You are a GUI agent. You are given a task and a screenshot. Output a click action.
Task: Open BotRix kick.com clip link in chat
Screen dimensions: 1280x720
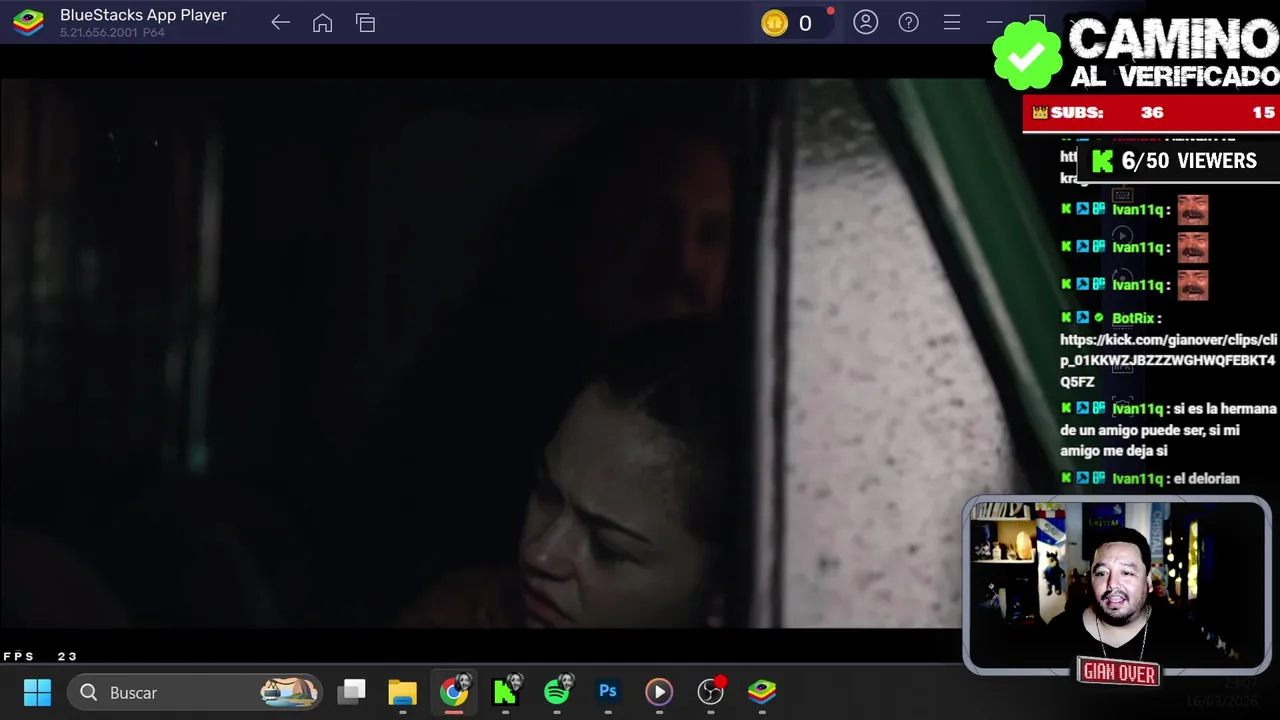coord(1168,360)
